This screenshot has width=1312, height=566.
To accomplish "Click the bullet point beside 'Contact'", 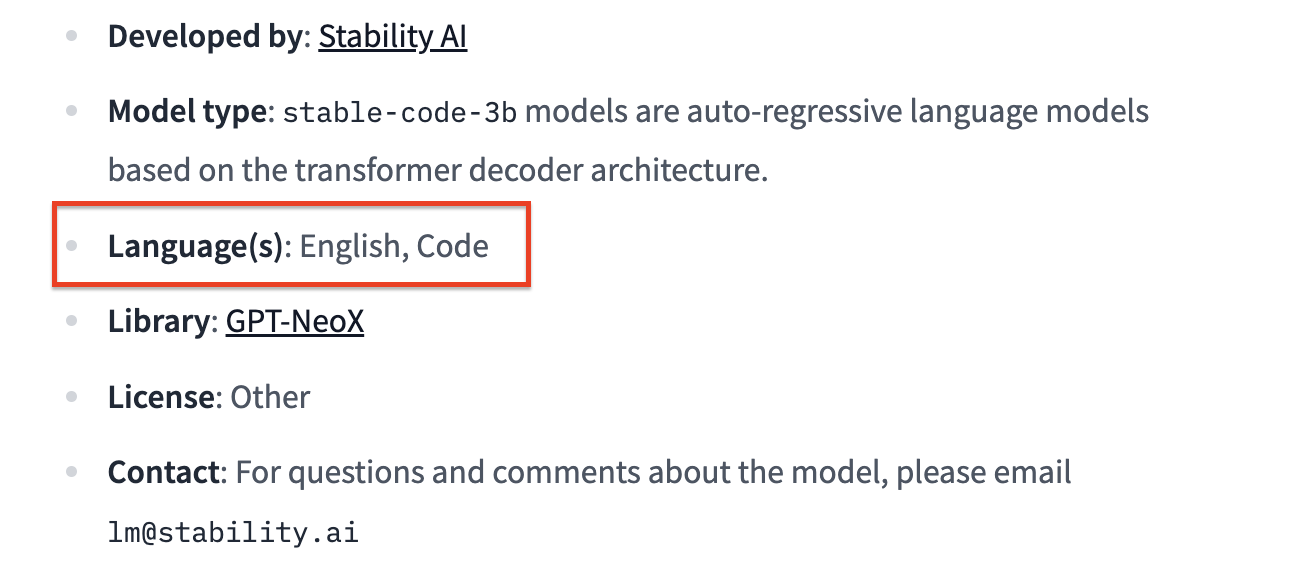I will (71, 472).
